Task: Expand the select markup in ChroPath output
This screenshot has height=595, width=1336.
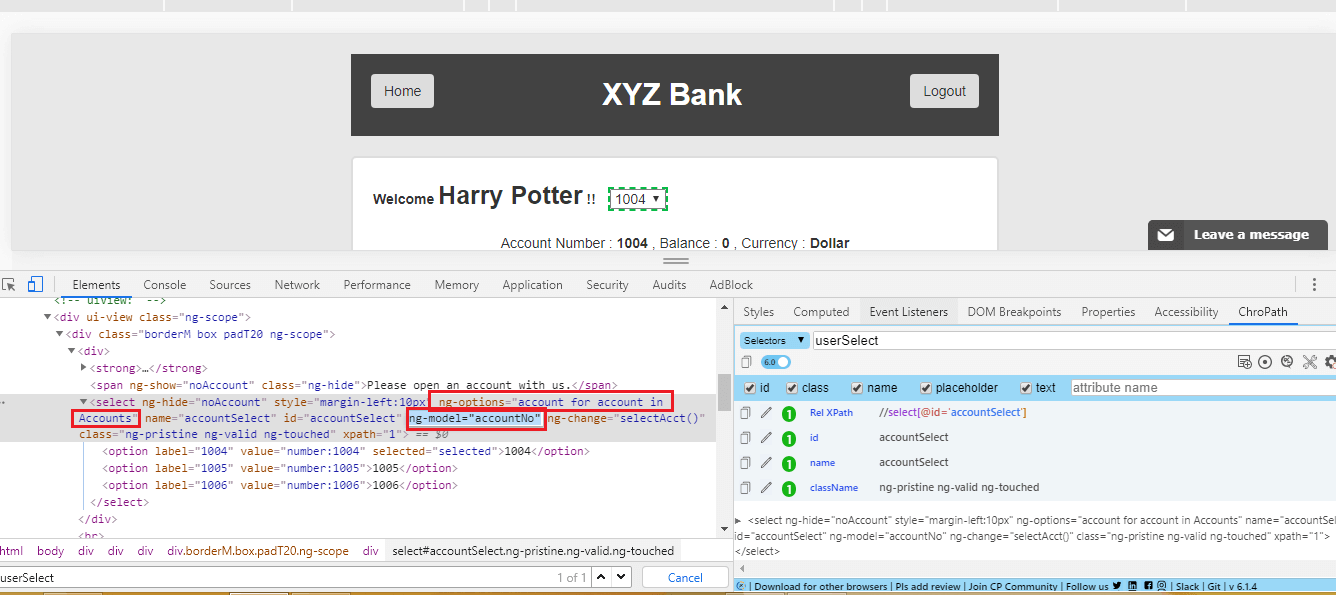Action: [739, 520]
